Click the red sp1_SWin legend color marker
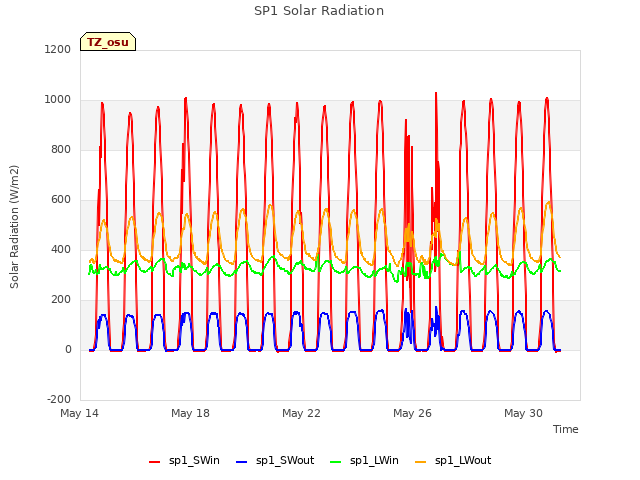The image size is (640, 480). pos(155,462)
